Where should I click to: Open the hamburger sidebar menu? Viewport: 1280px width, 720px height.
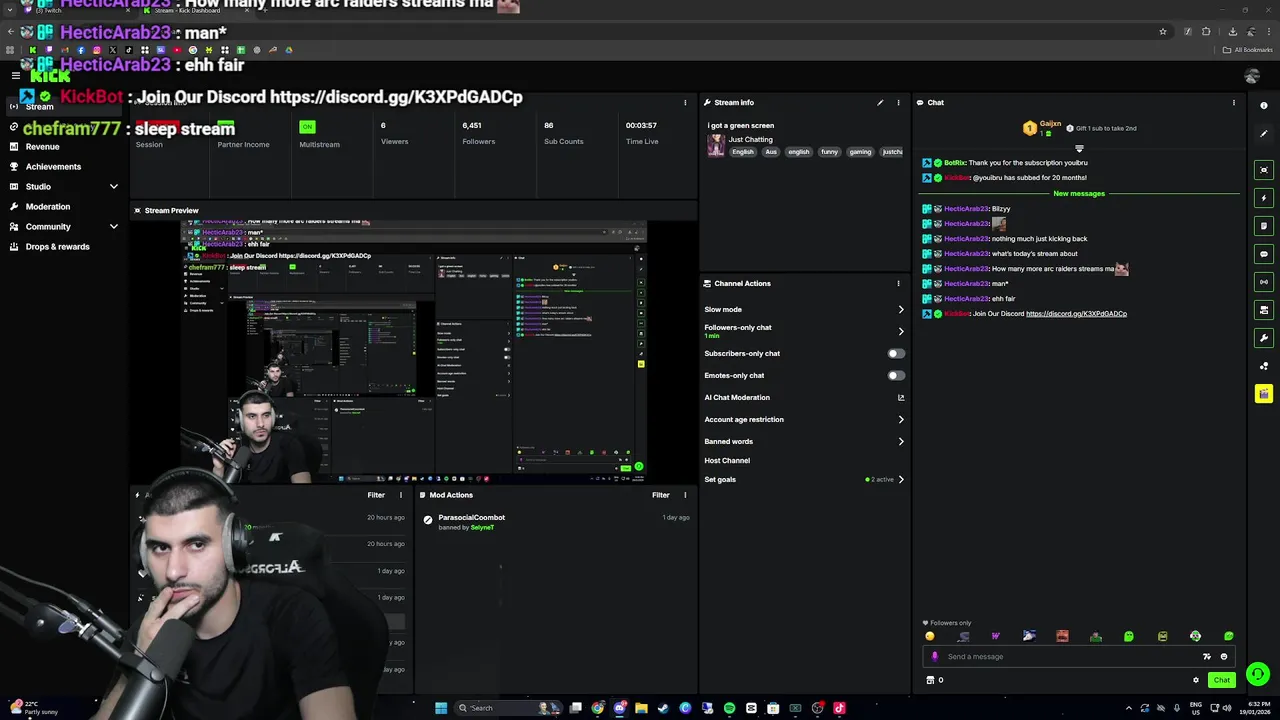click(16, 76)
